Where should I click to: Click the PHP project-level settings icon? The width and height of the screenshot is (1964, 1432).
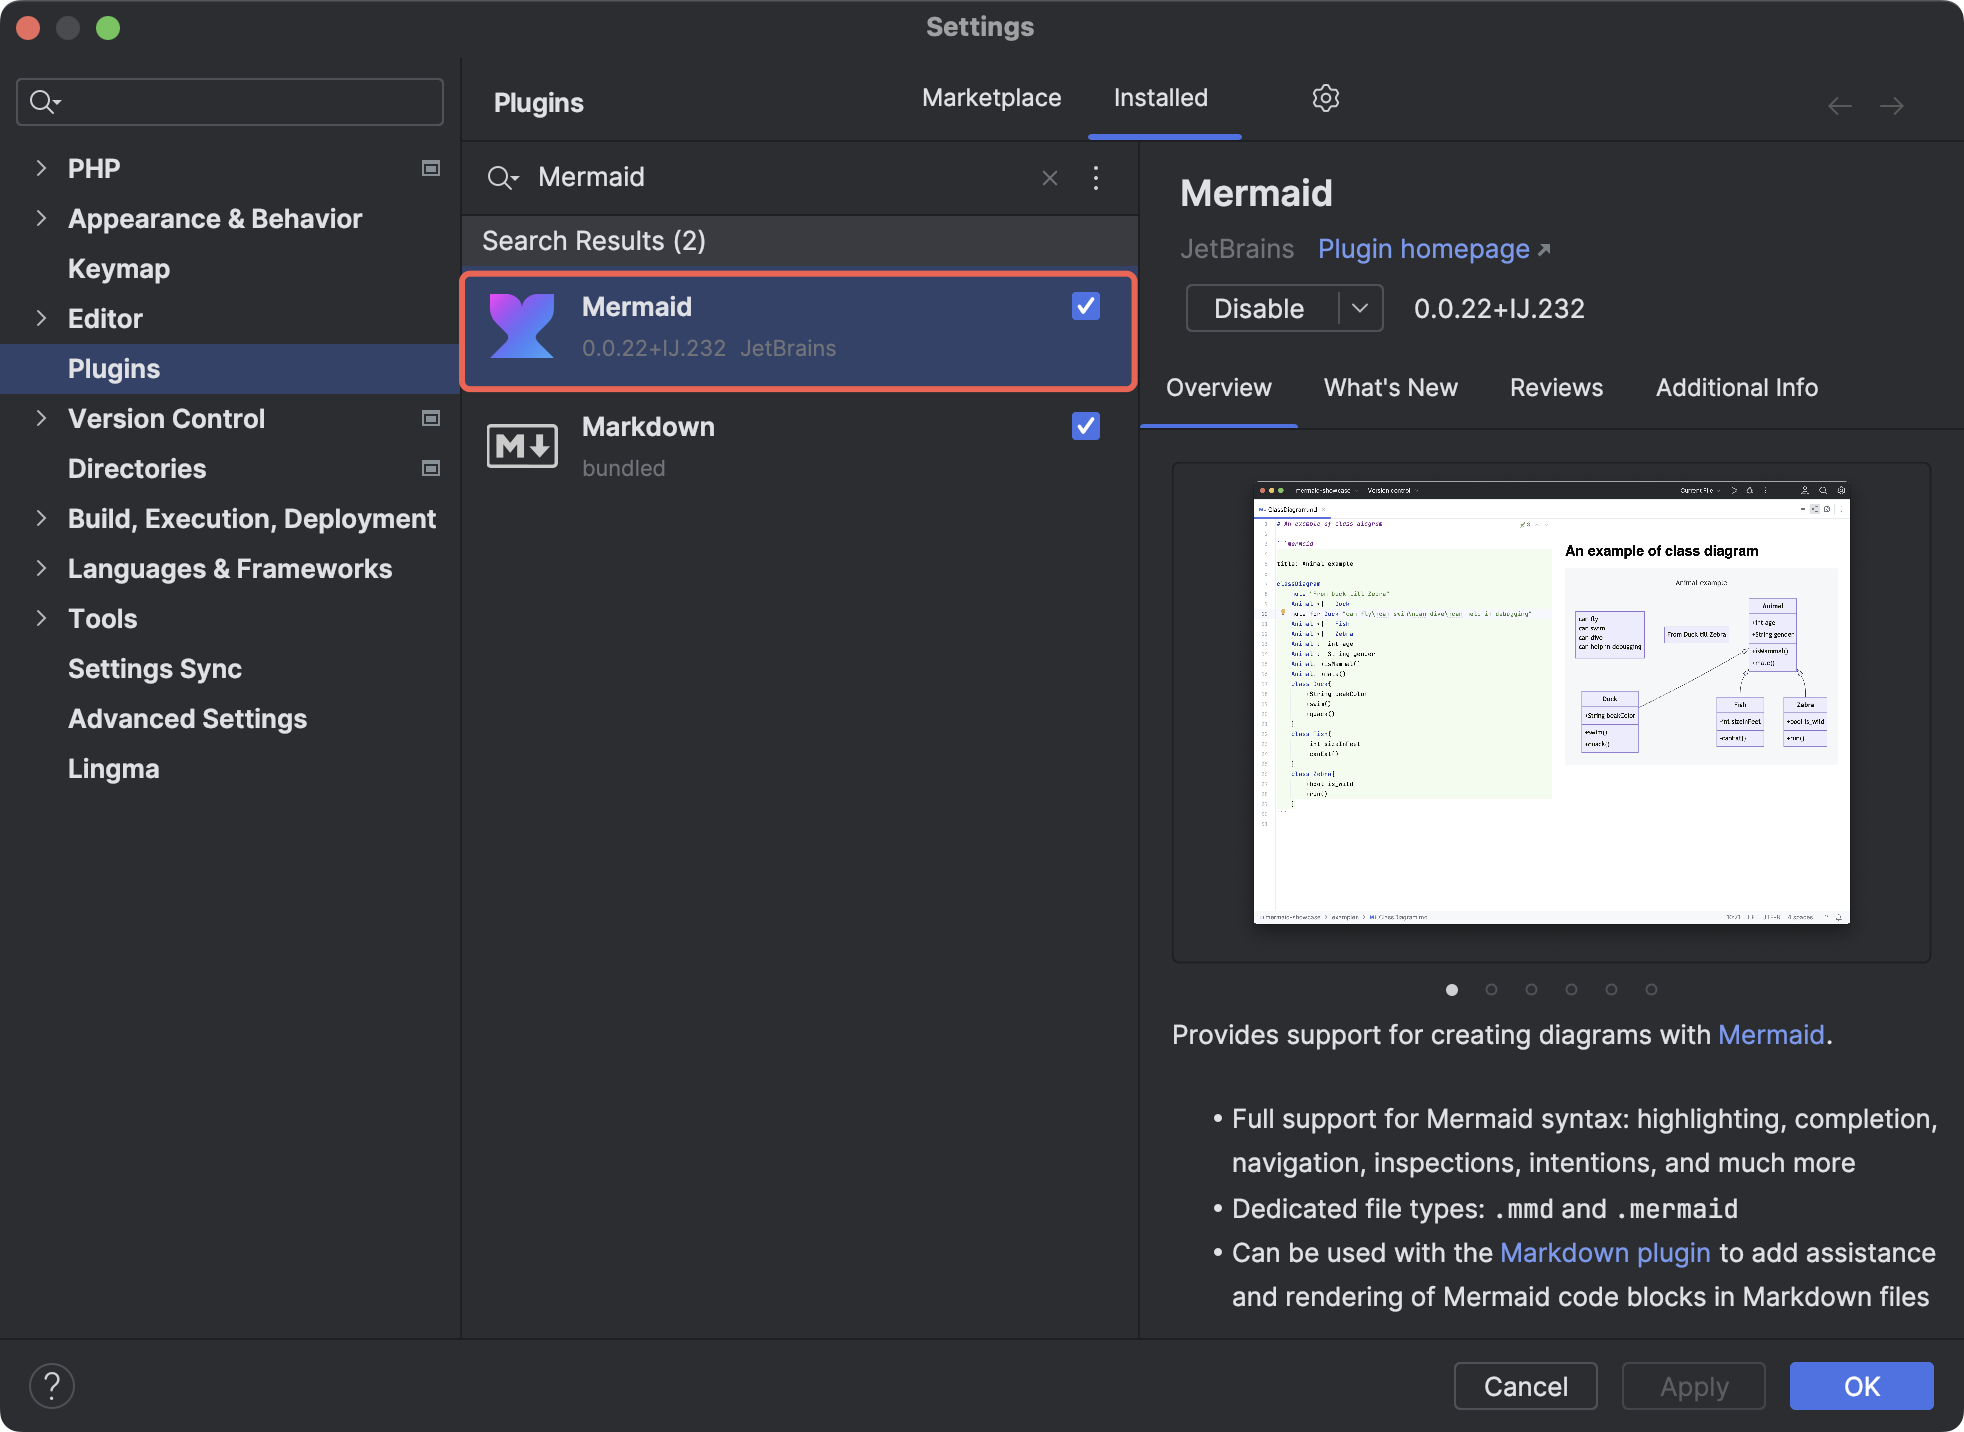431,168
